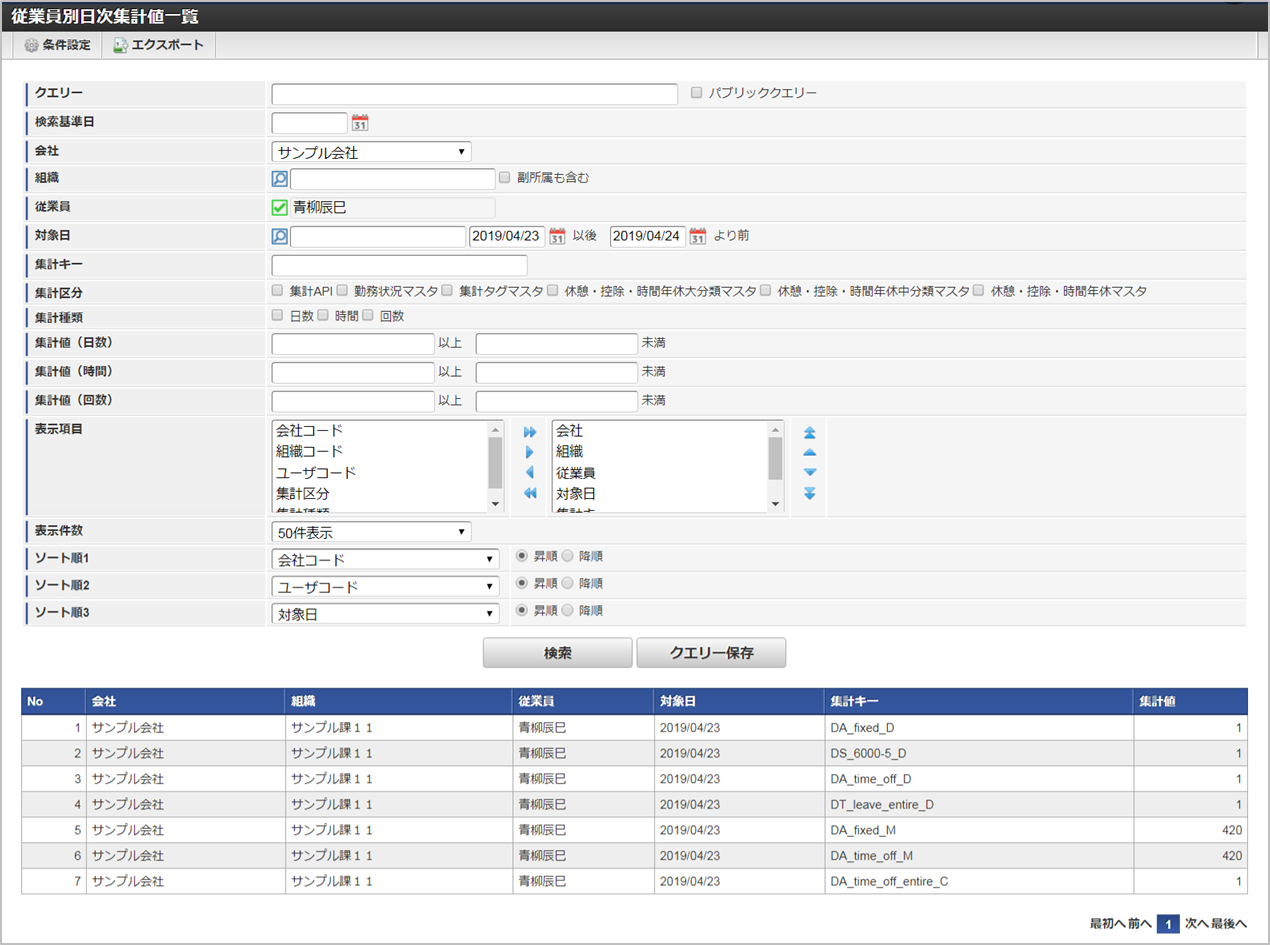Check the 副所属も含む checkbox
Image resolution: width=1270 pixels, height=945 pixels.
(x=504, y=178)
